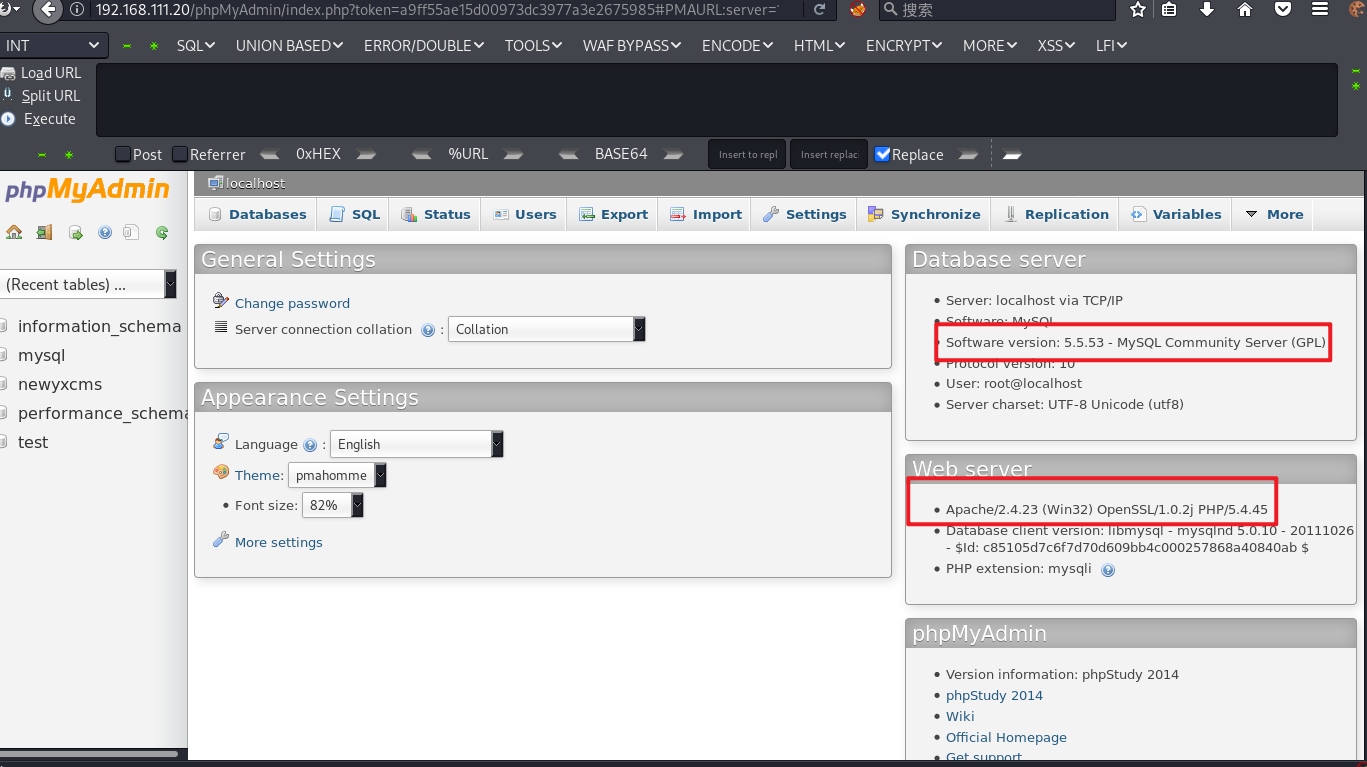Click help icon next to Language
This screenshot has height=767, width=1367.
pyautogui.click(x=310, y=445)
